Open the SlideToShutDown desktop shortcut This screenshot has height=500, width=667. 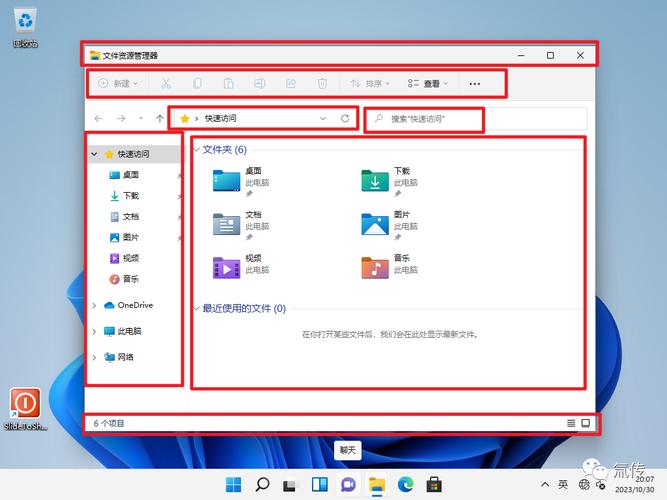coord(25,409)
